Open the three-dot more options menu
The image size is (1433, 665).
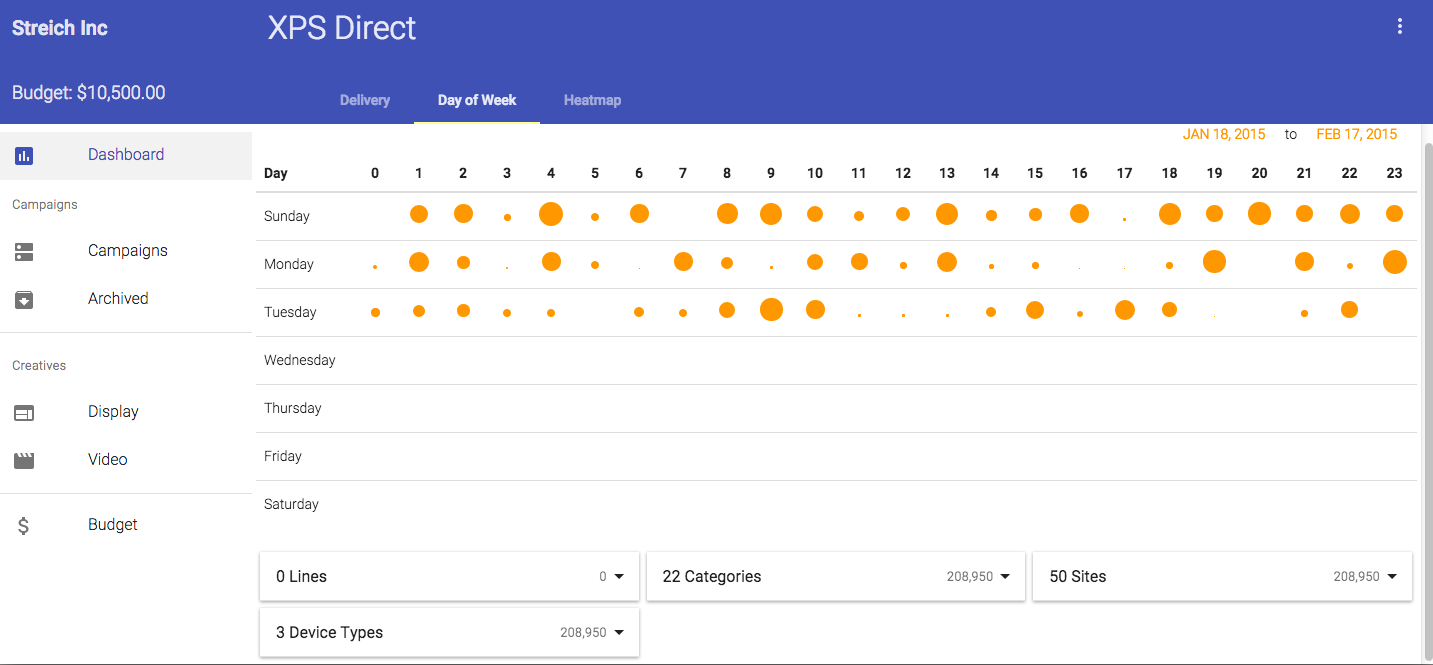(1400, 27)
